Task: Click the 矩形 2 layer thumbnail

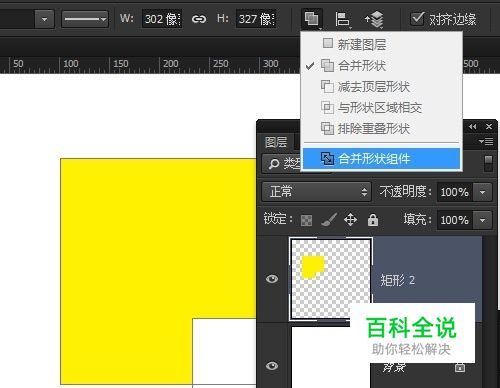Action: 331,279
